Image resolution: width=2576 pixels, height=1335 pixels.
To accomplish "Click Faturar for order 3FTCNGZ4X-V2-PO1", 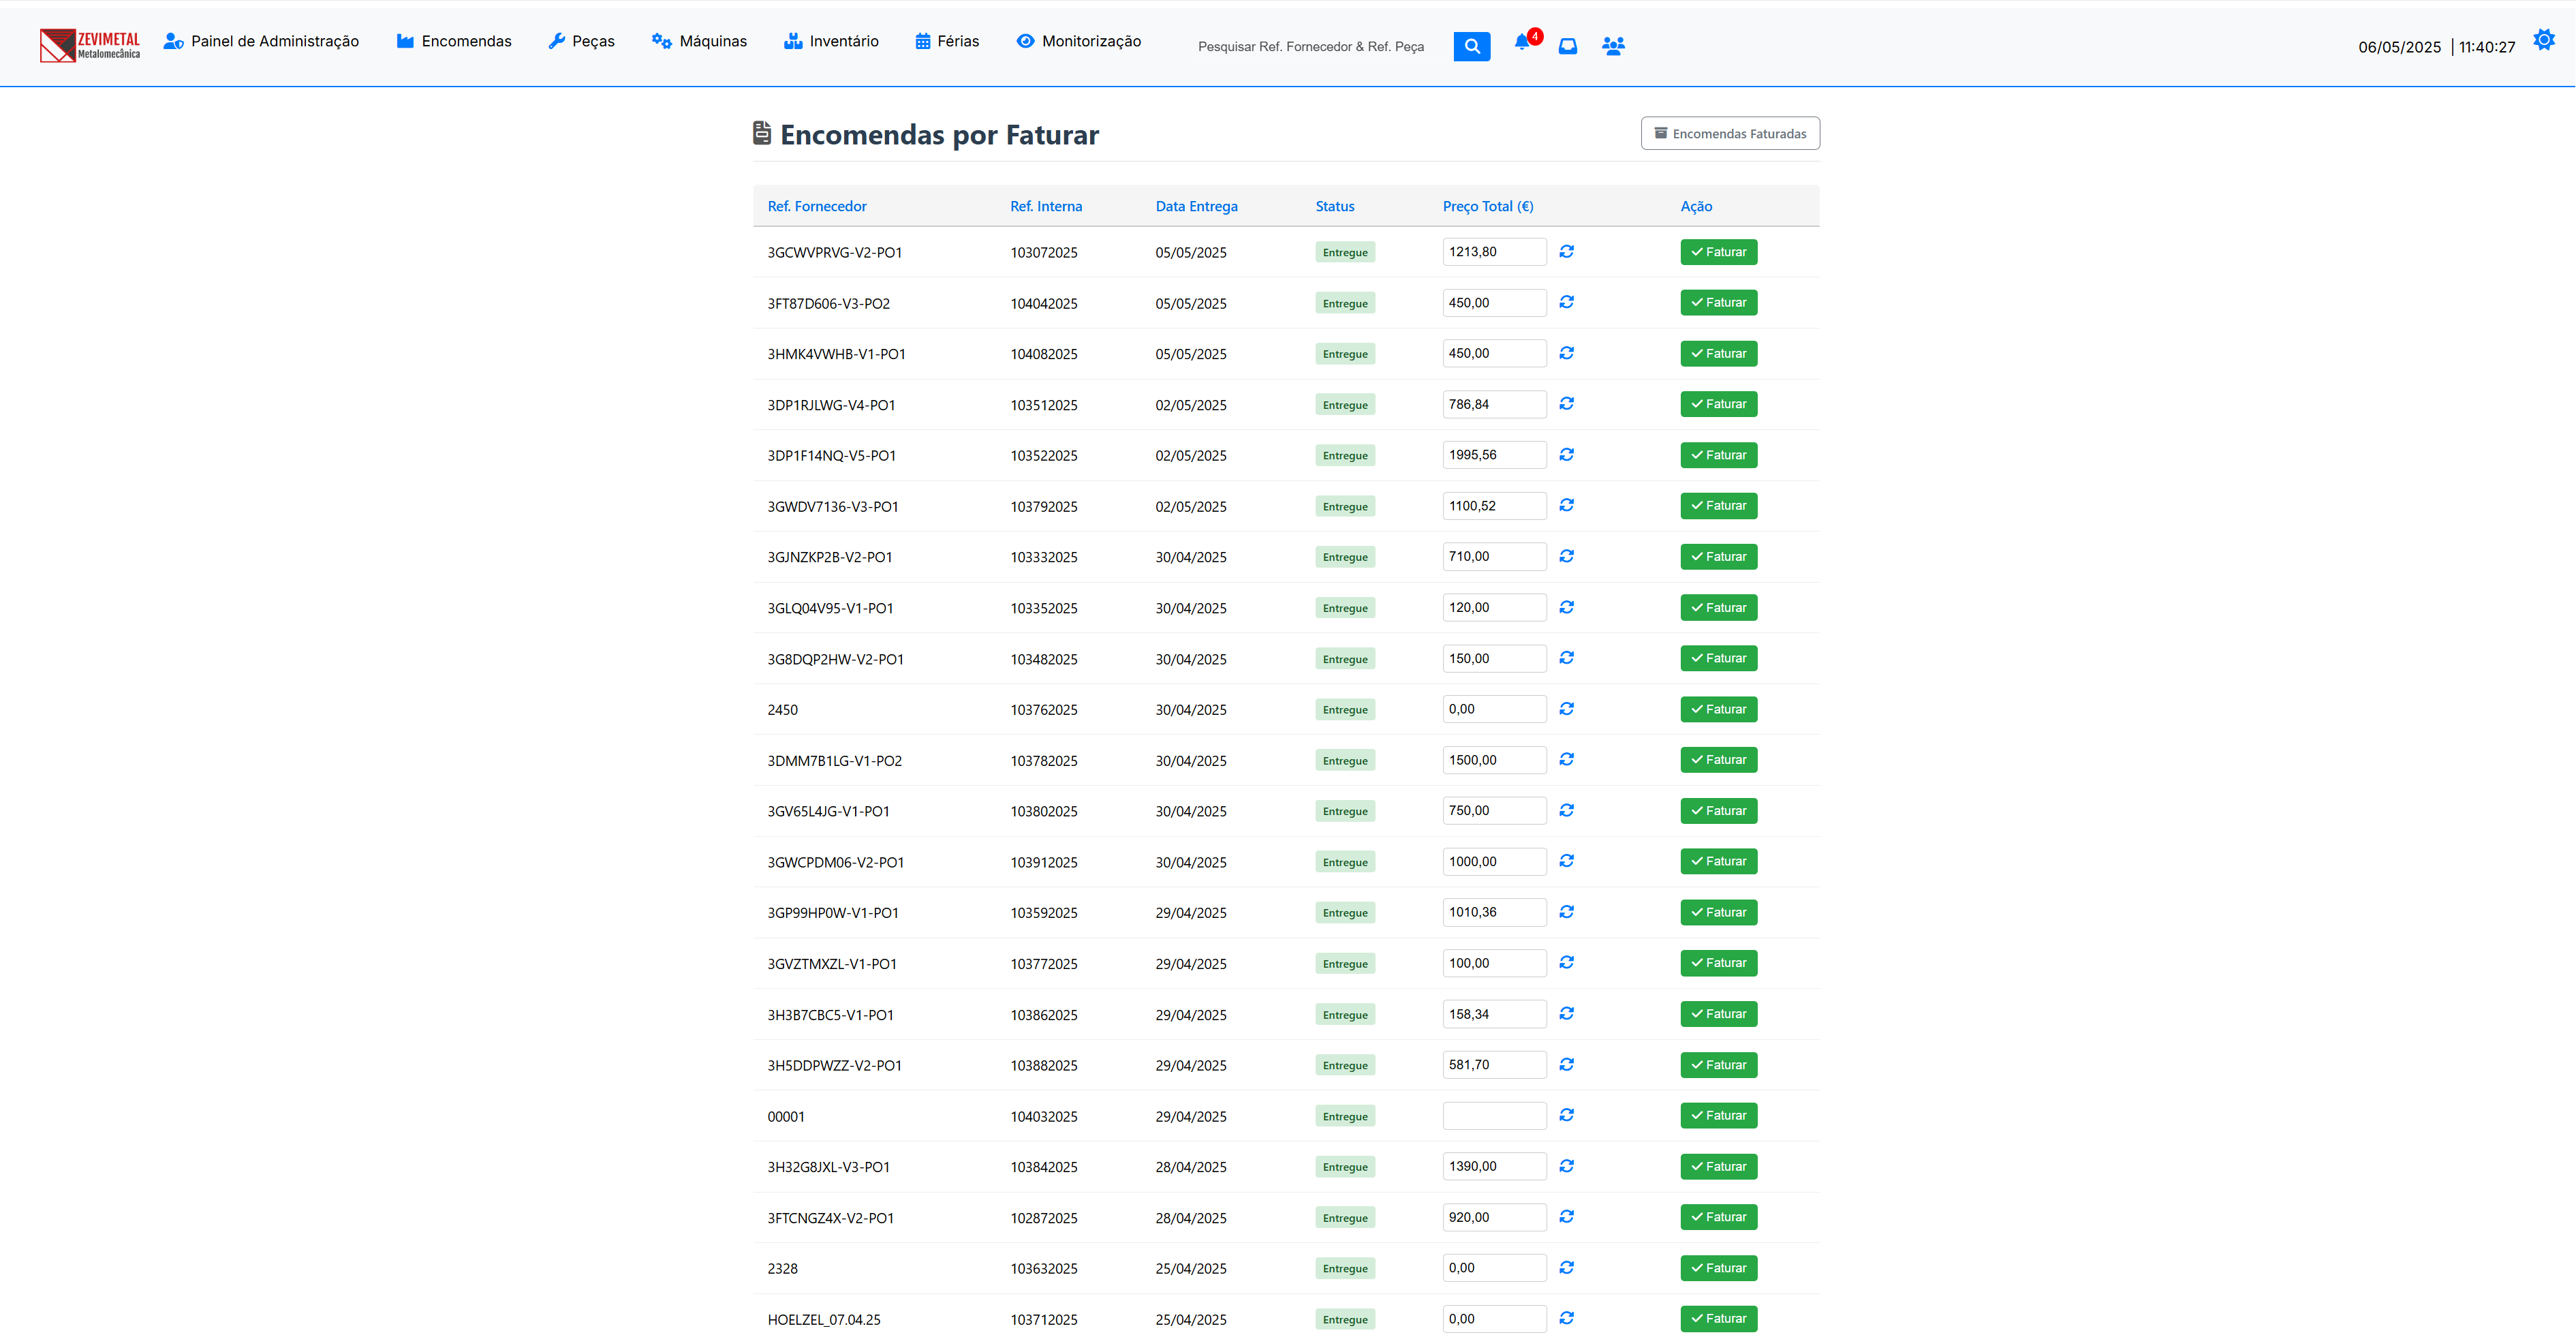I will (1718, 1217).
